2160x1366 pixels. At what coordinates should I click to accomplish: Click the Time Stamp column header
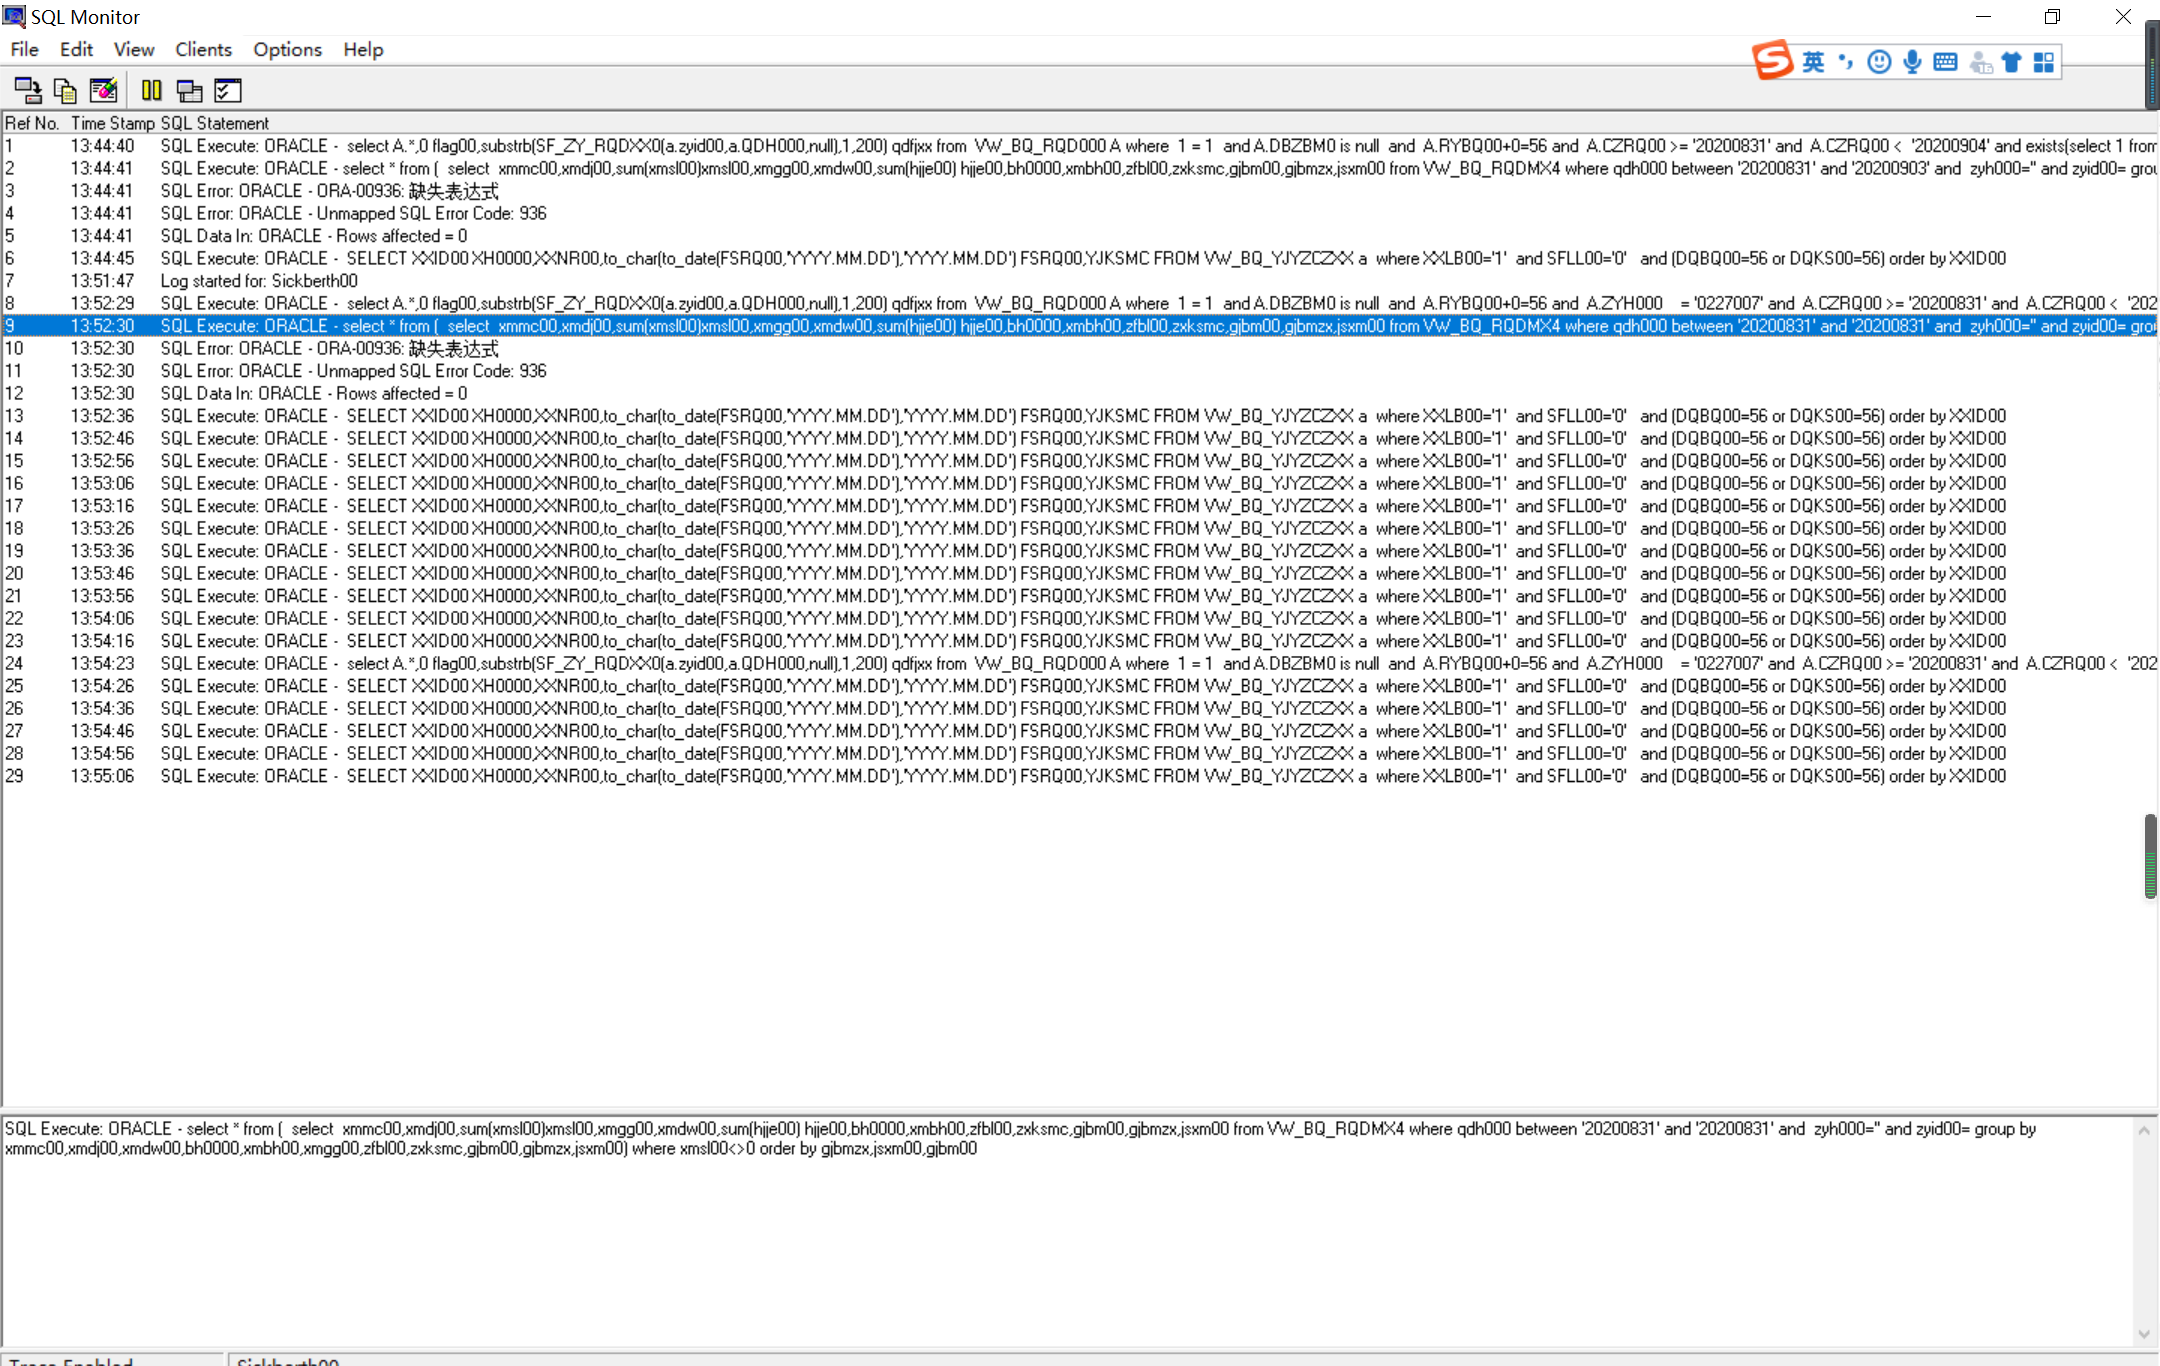pyautogui.click(x=112, y=123)
